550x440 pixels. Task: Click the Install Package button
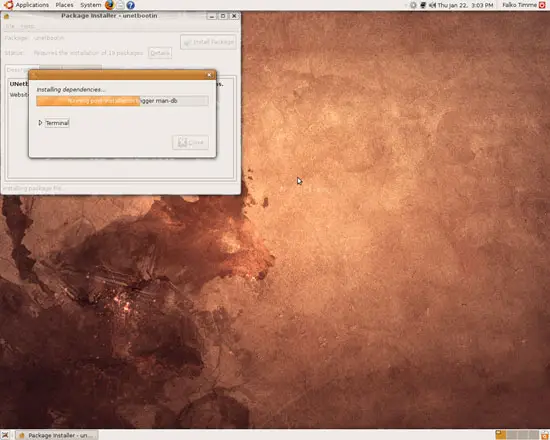208,42
